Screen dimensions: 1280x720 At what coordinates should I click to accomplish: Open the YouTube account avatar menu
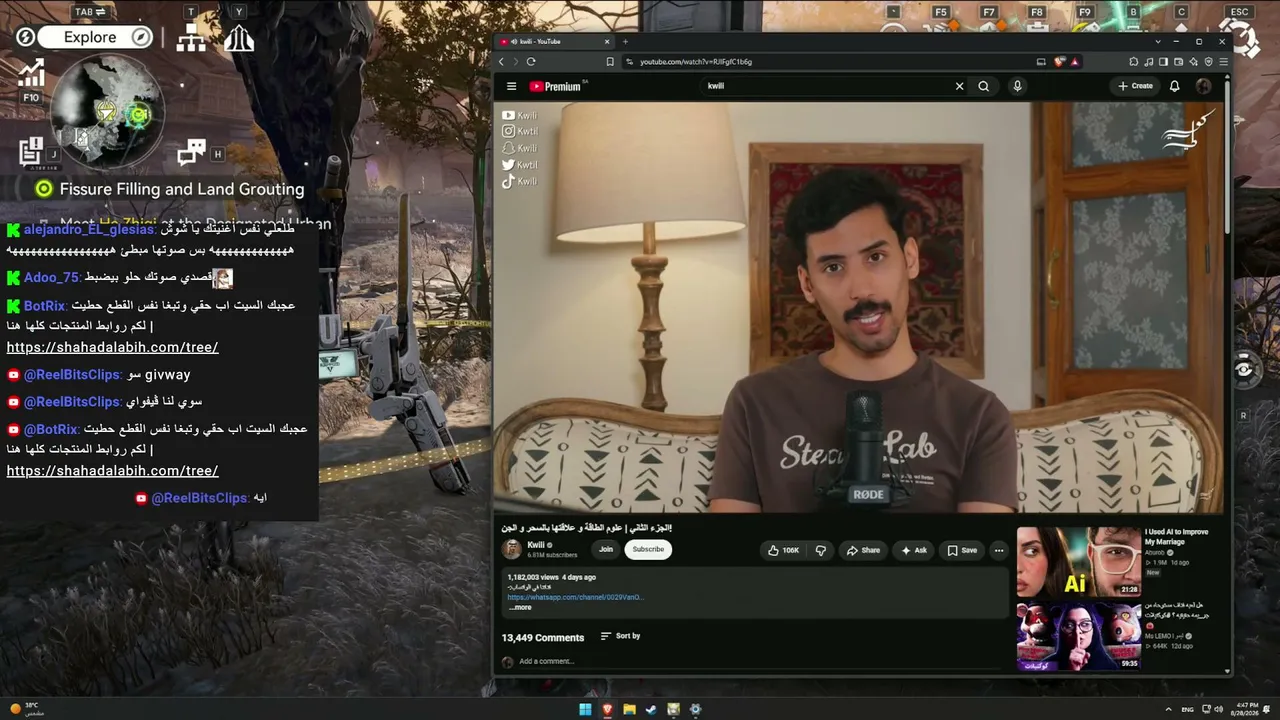[x=1203, y=86]
